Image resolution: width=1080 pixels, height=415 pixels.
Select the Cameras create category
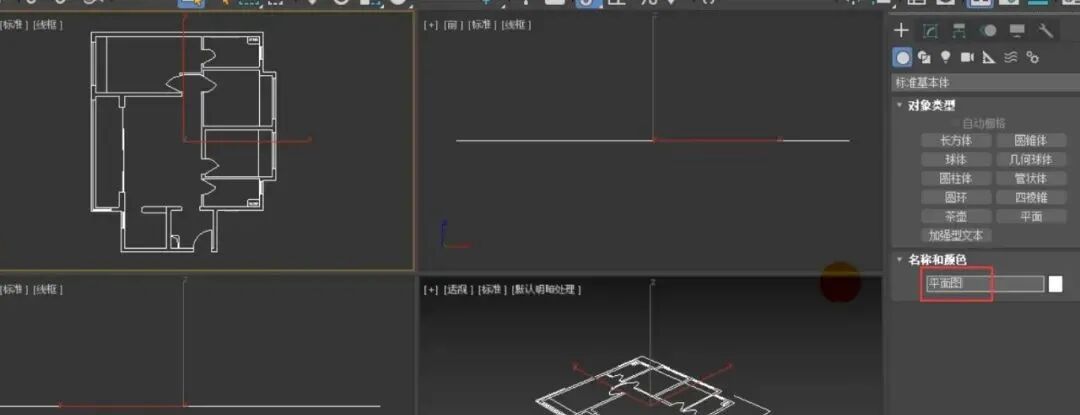pos(967,57)
